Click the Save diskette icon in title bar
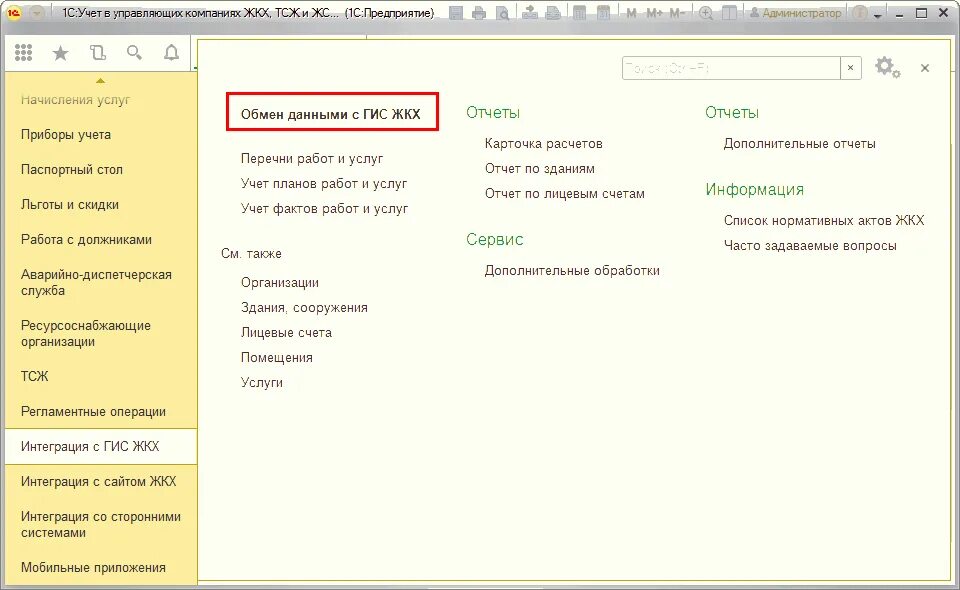This screenshot has width=960, height=590. point(456,13)
